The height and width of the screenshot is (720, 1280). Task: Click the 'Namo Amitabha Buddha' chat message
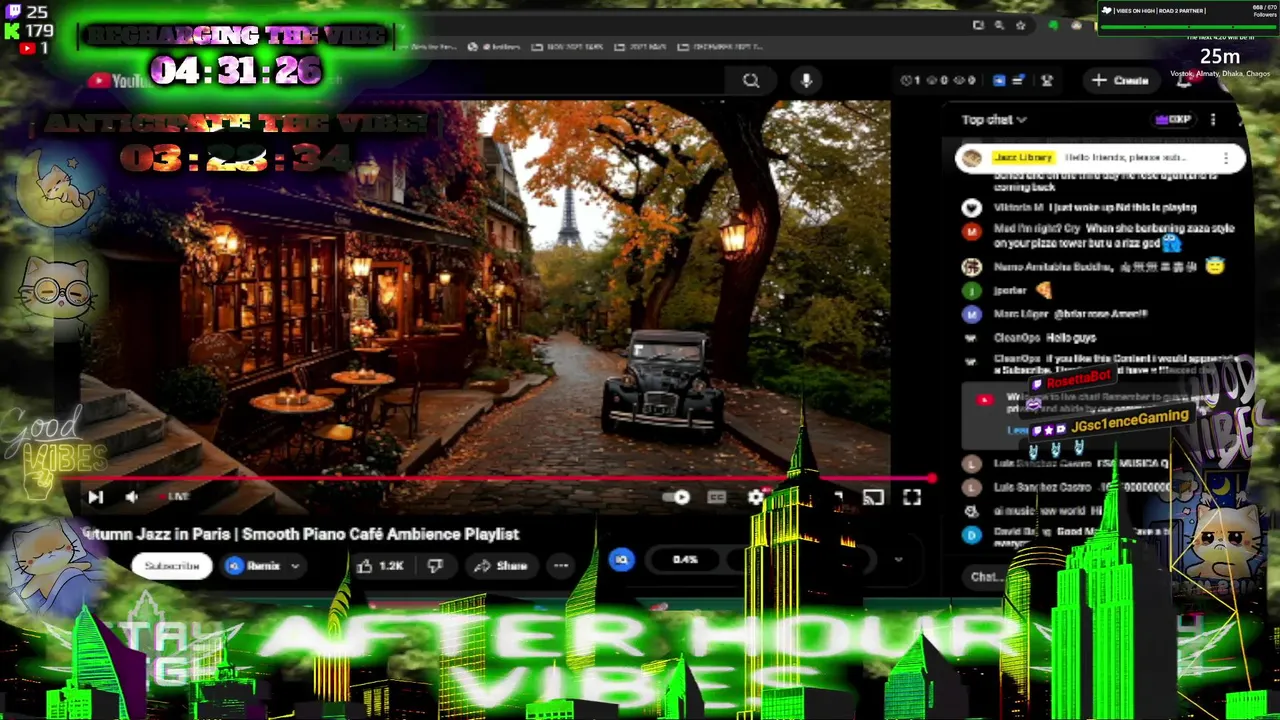[1092, 267]
